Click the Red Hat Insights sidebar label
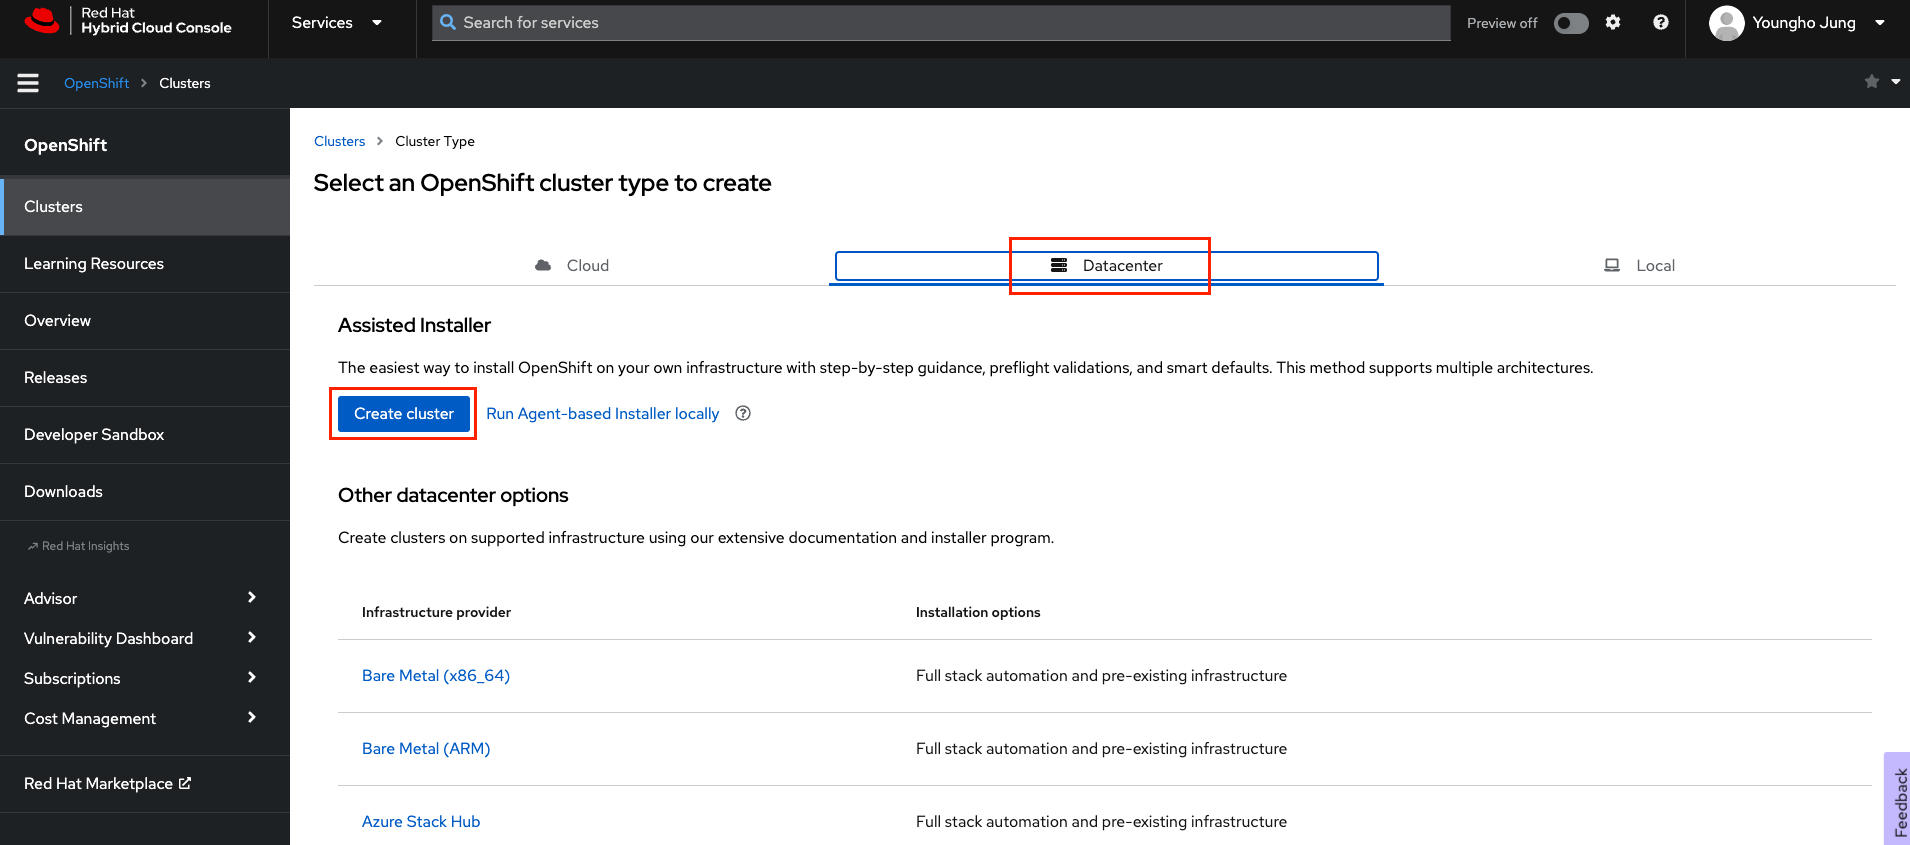 pyautogui.click(x=78, y=546)
